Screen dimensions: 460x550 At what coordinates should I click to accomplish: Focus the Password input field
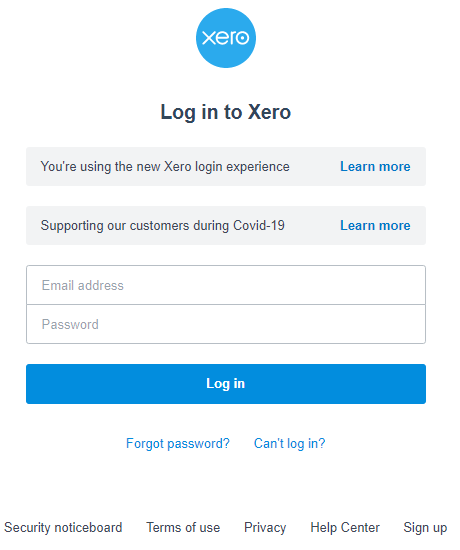click(226, 324)
